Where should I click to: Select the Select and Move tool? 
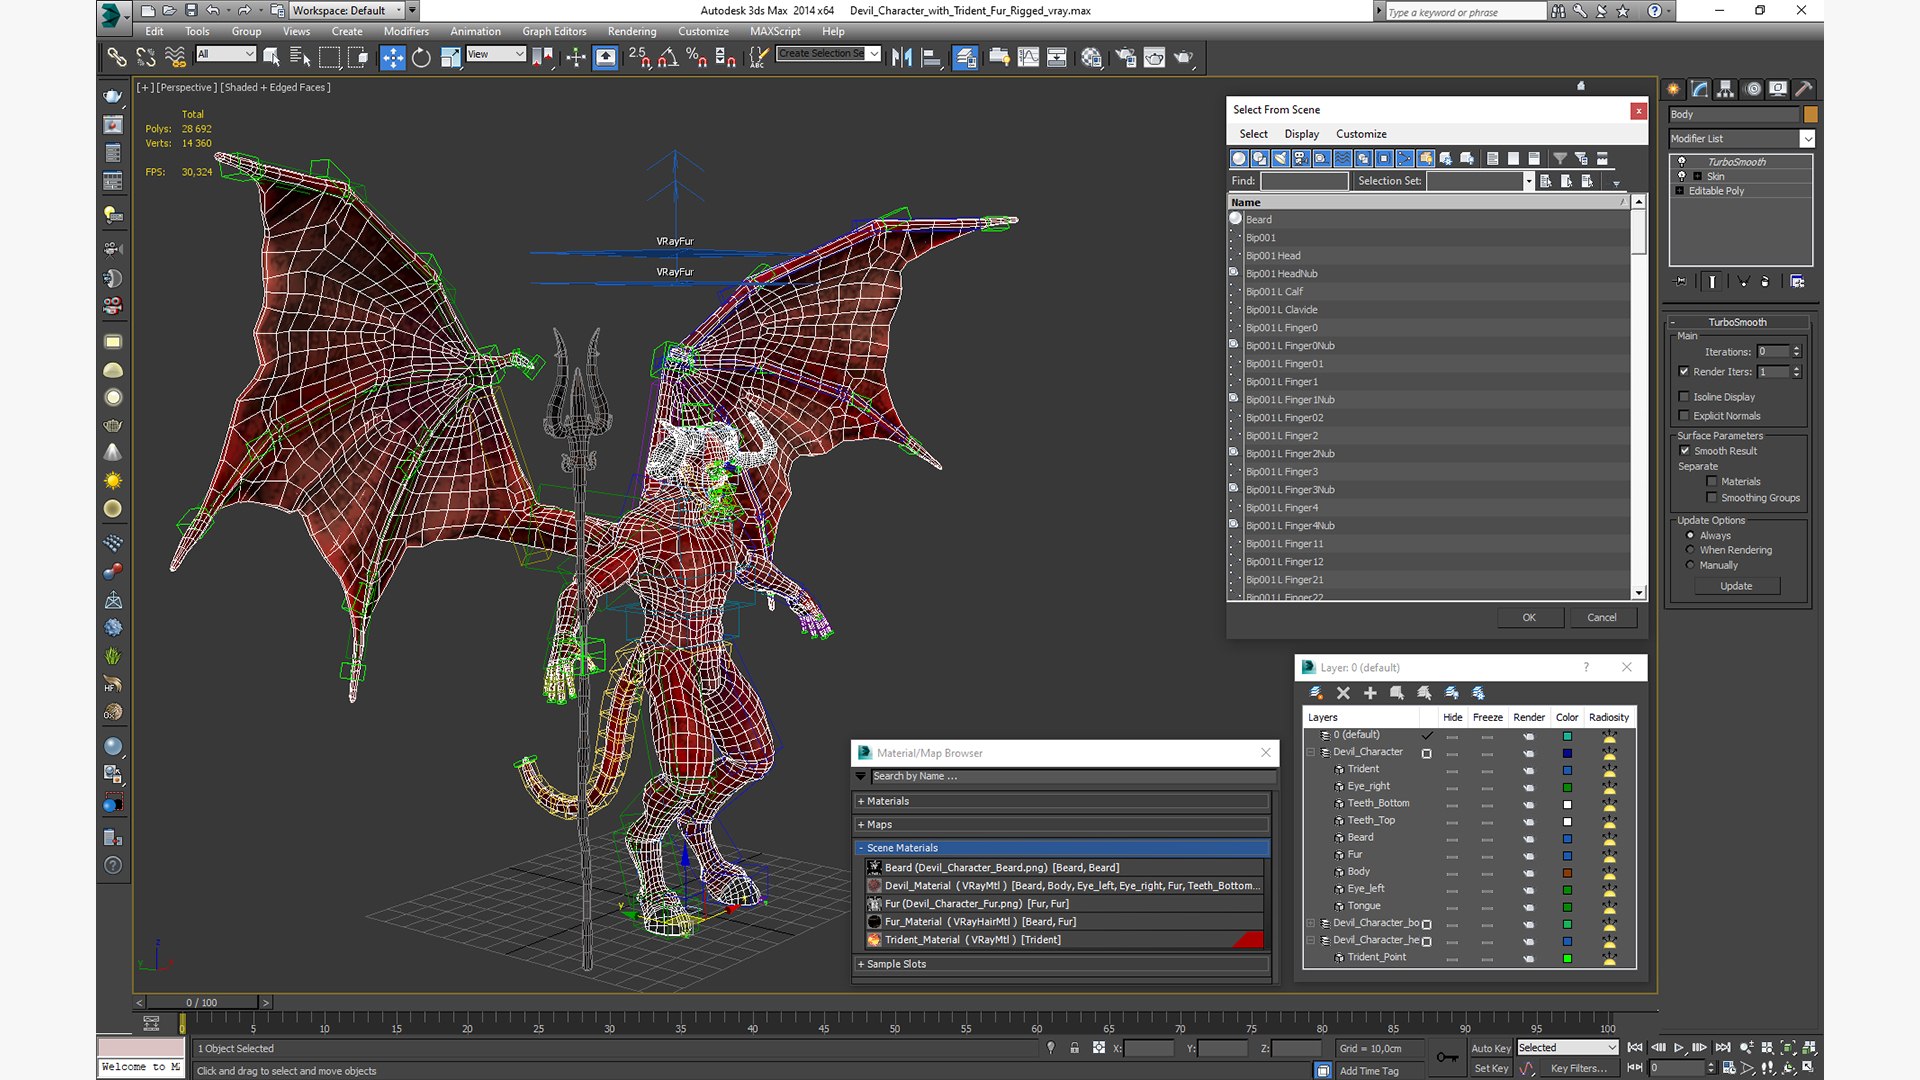[x=392, y=58]
